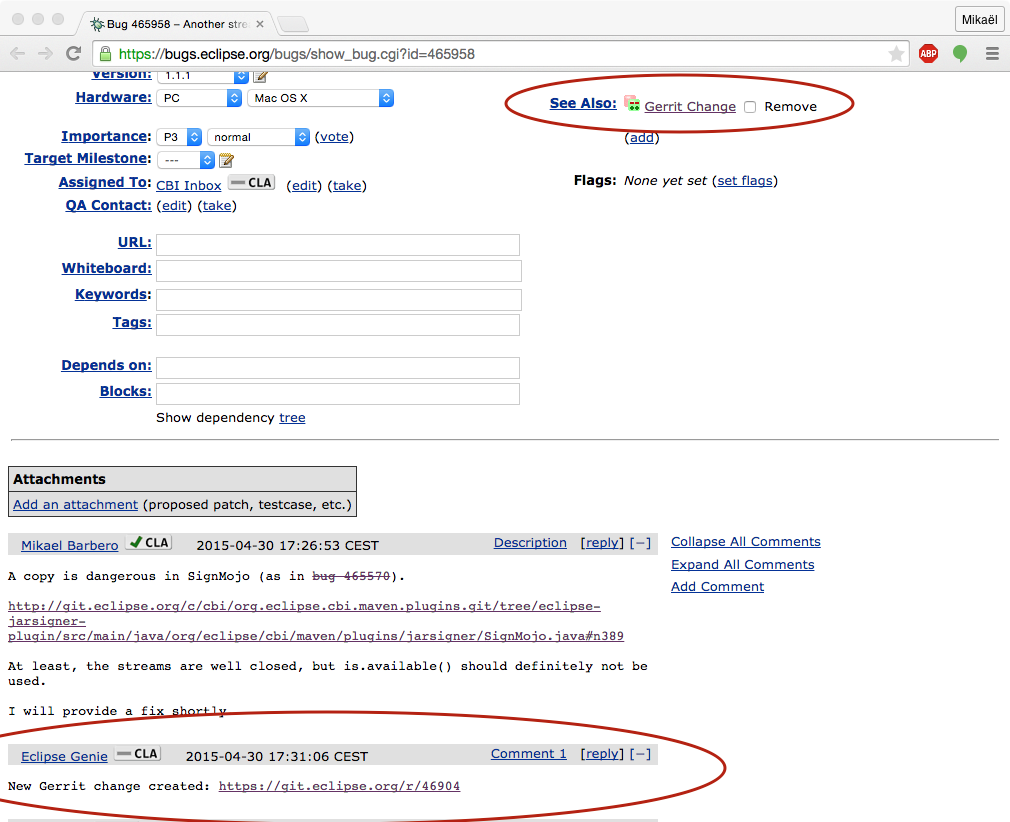This screenshot has height=822, width=1010.
Task: Click the CLA checkmark badge of Mikael Barbero
Action: tap(148, 542)
